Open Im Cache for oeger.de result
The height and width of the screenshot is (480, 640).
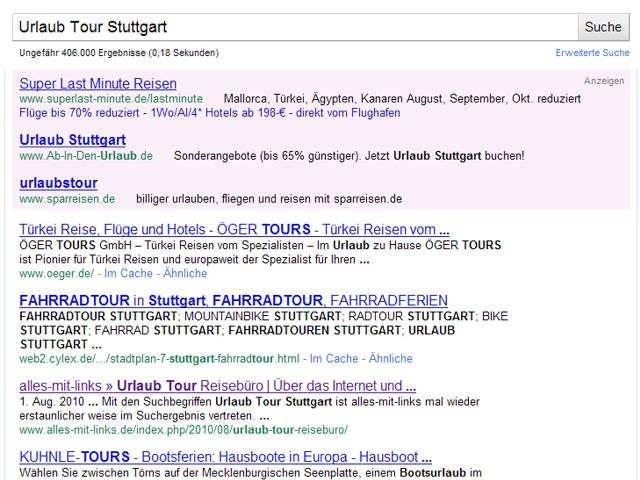[131, 273]
